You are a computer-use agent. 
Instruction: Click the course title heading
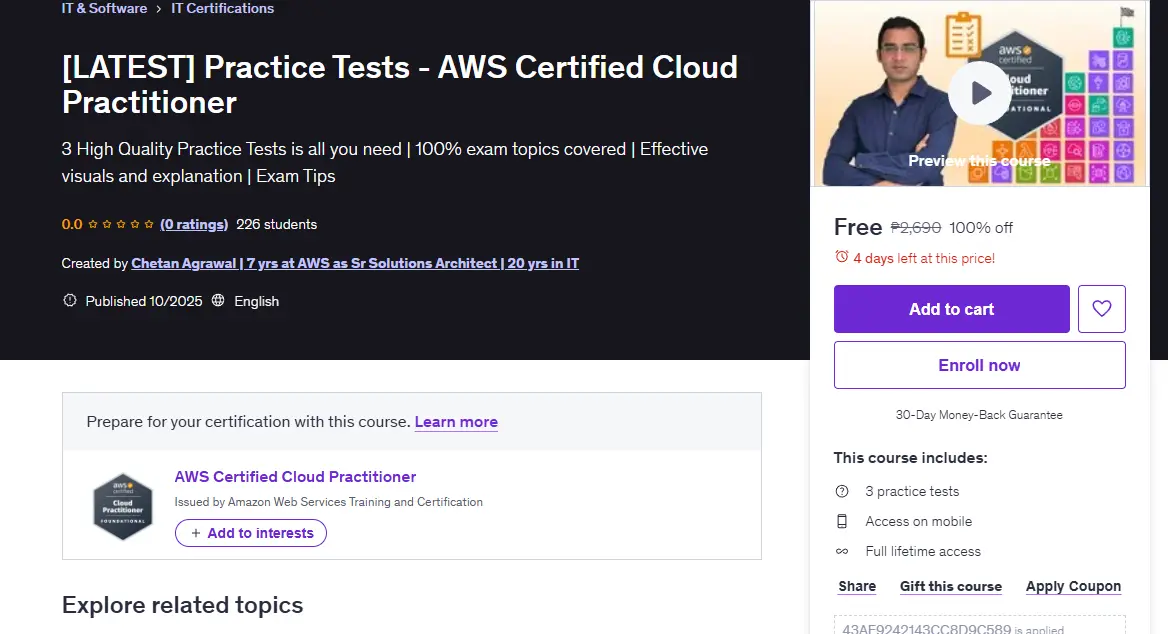[x=399, y=84]
